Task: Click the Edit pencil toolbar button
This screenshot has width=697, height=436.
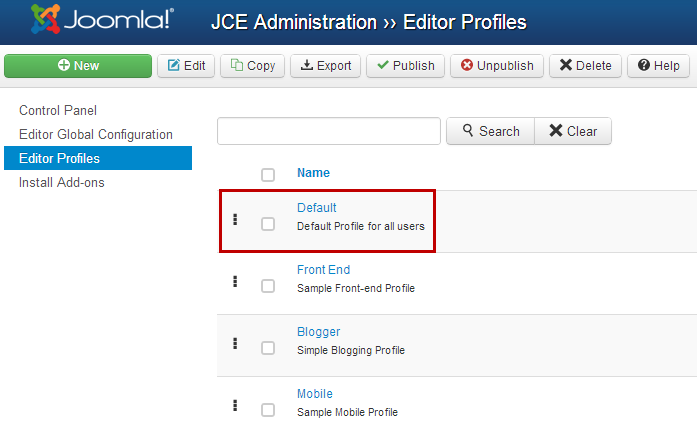Action: (186, 66)
